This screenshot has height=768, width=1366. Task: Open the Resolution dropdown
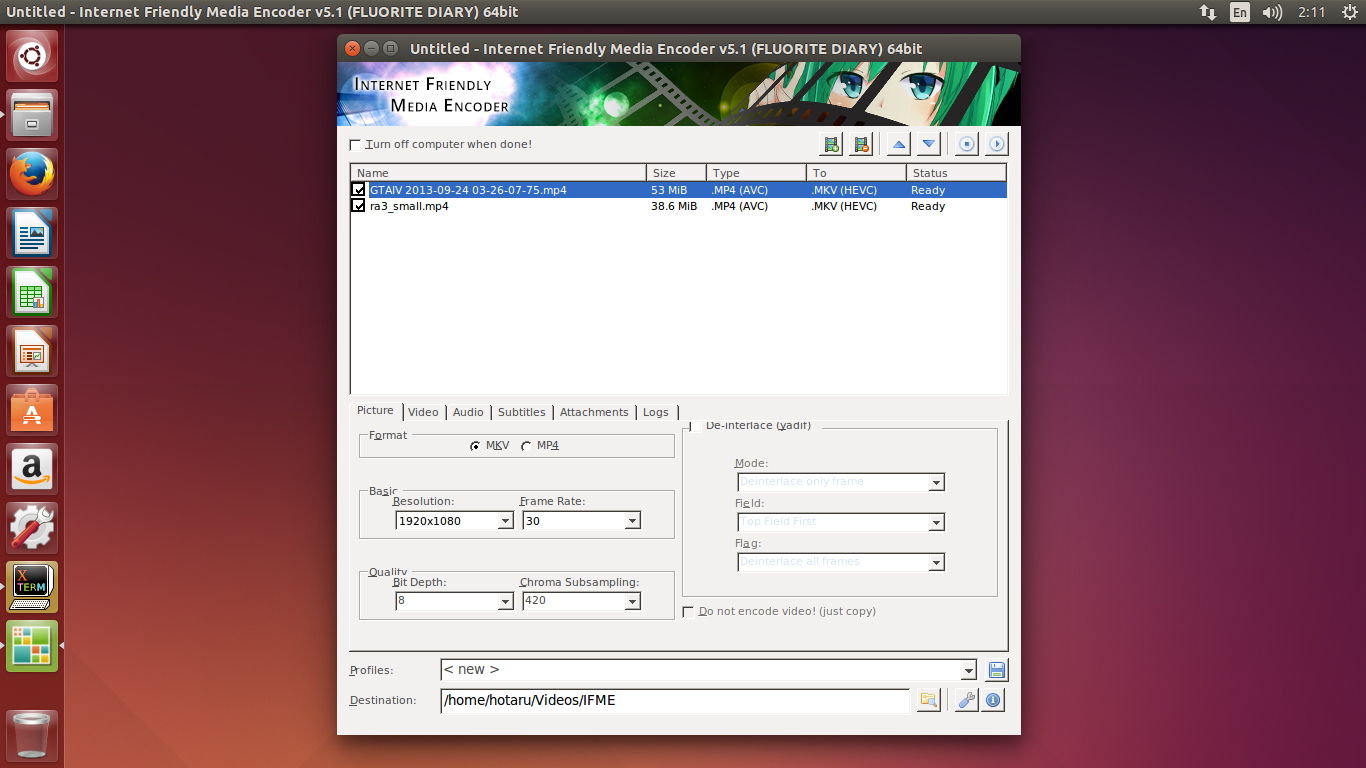point(505,521)
